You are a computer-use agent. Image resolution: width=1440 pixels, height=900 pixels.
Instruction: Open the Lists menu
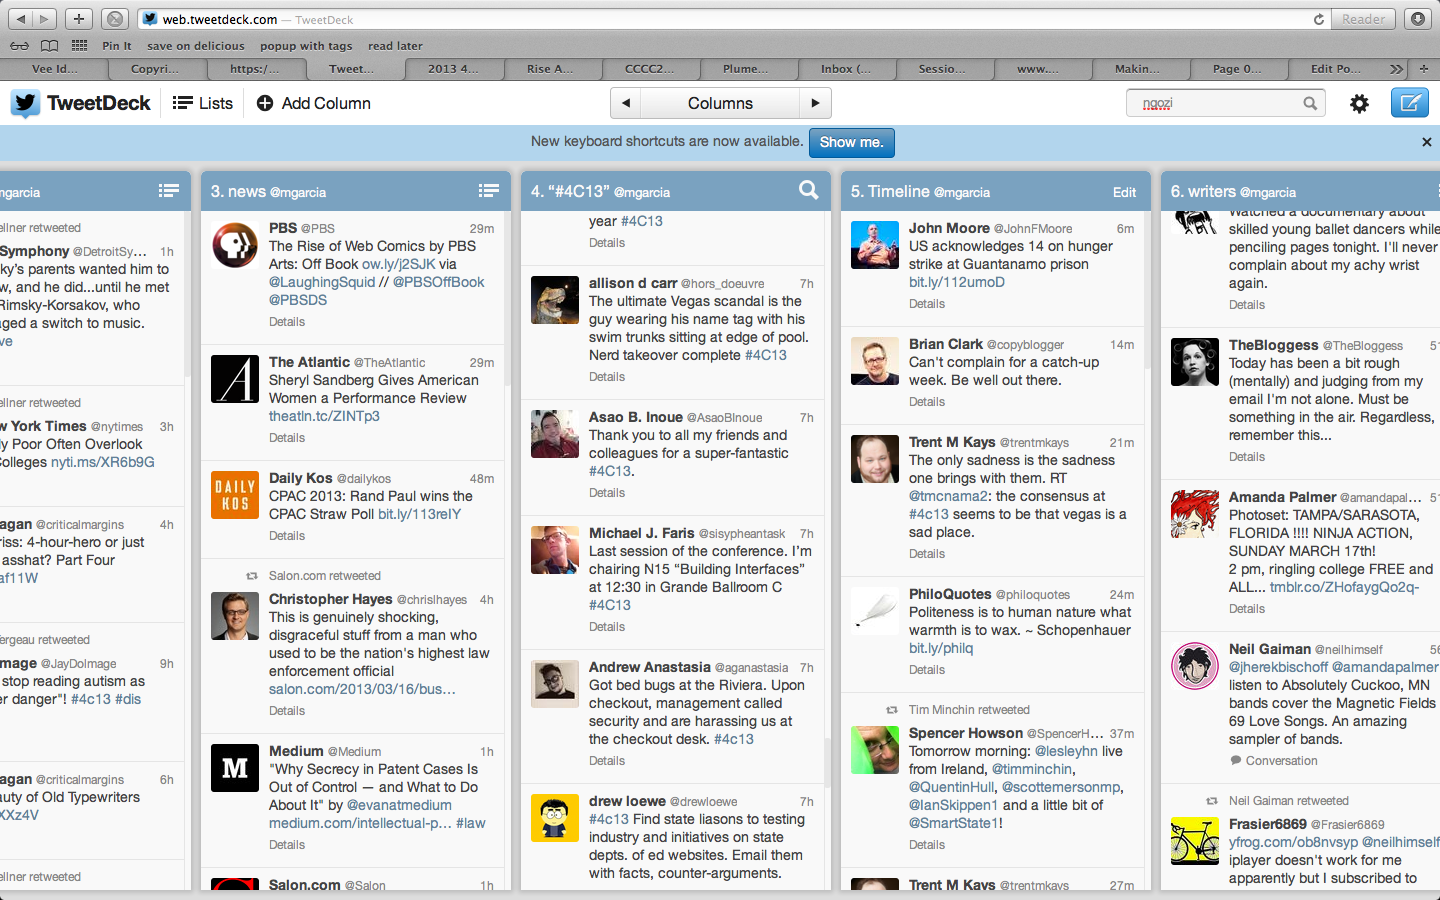[203, 103]
